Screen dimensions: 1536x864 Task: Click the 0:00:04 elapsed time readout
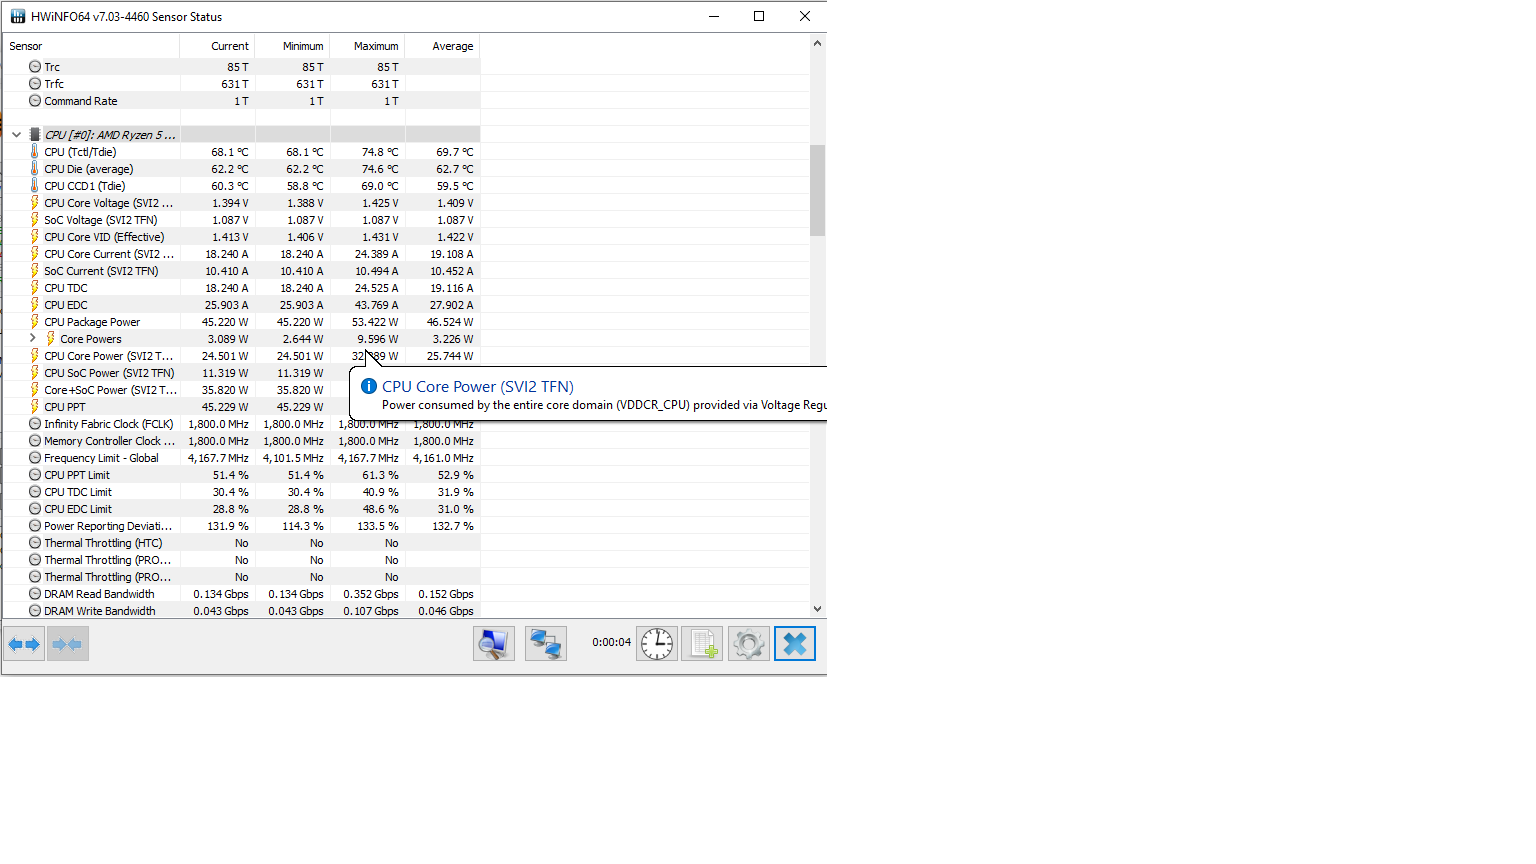[612, 642]
